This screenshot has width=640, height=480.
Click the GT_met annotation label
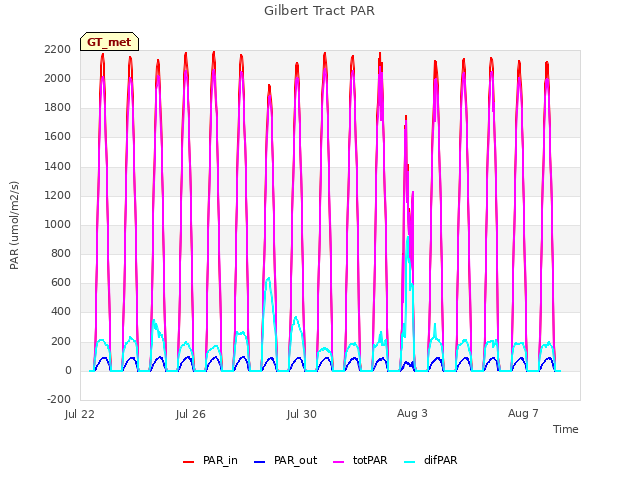click(x=109, y=42)
